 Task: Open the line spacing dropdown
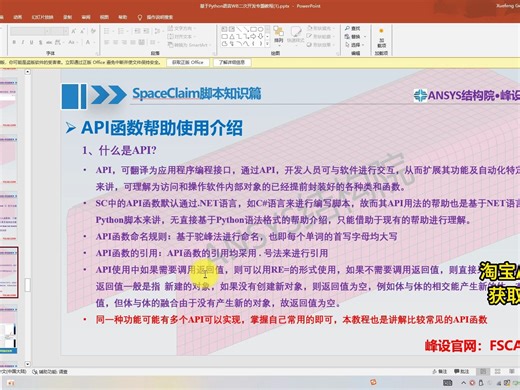pyautogui.click(x=157, y=31)
